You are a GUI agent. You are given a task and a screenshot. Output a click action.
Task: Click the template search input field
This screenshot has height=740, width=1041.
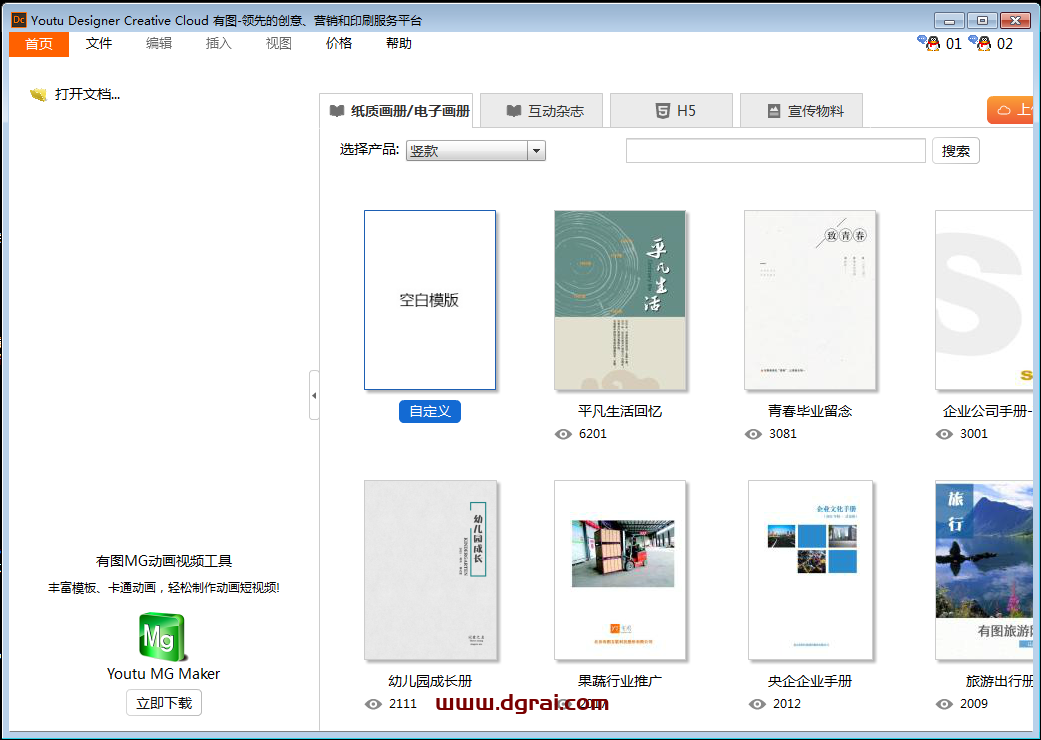pyautogui.click(x=775, y=151)
